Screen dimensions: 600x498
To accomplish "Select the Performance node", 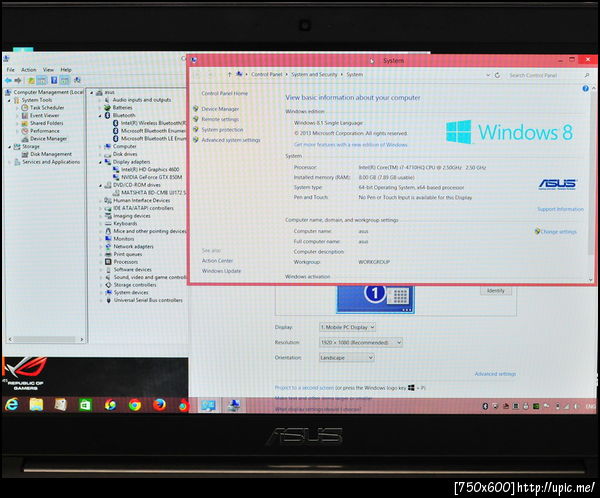I will click(45, 131).
